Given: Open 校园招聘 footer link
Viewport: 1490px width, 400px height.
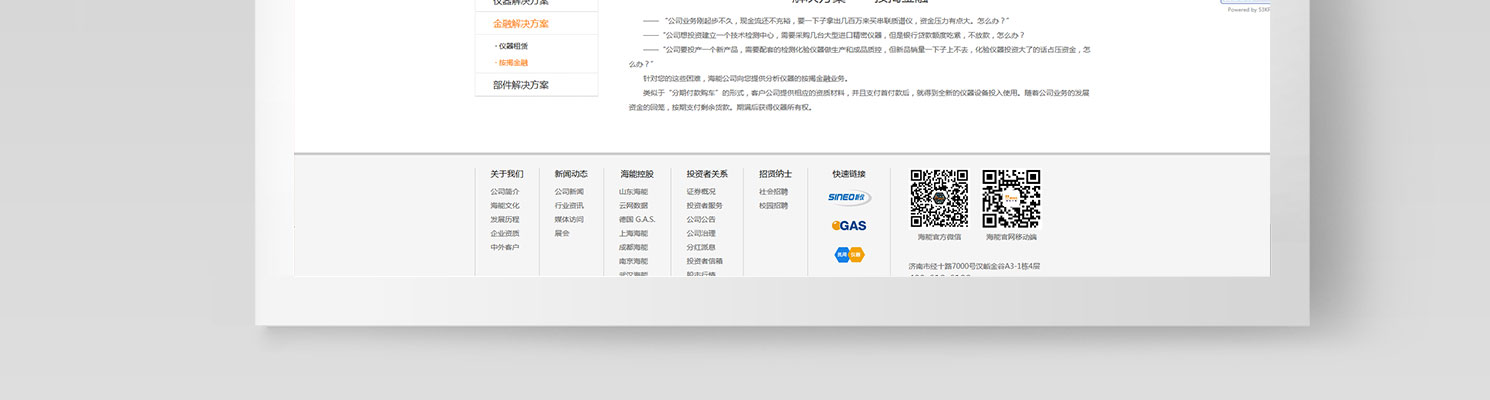Looking at the screenshot, I should tap(773, 206).
